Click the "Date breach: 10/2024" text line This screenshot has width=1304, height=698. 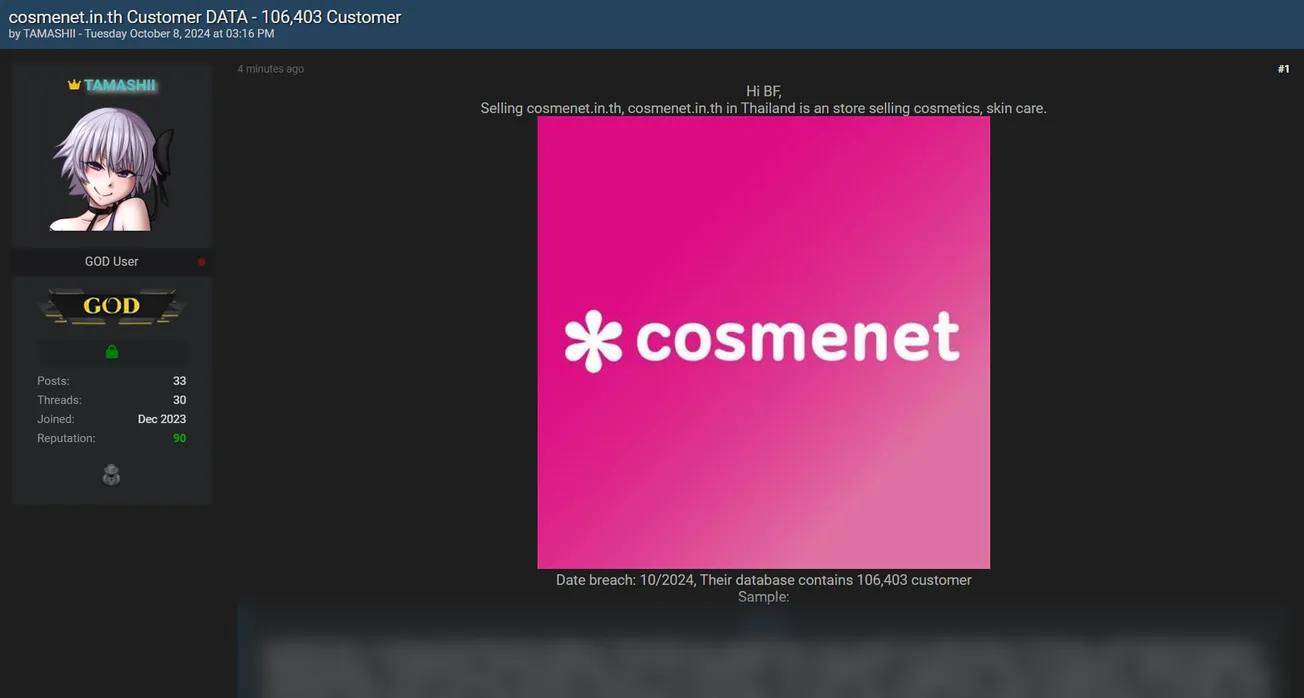coord(763,580)
